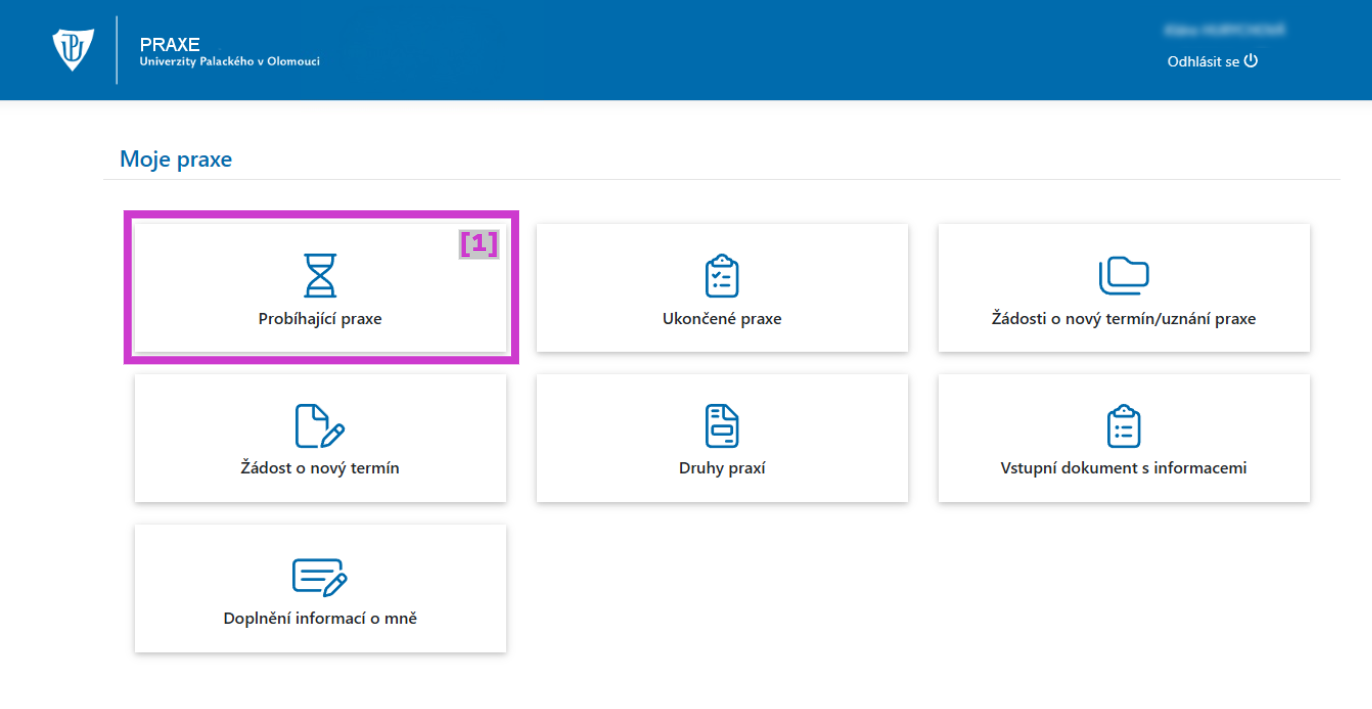Select the Doplnění informací o mně label
The image size is (1372, 709).
coord(320,618)
